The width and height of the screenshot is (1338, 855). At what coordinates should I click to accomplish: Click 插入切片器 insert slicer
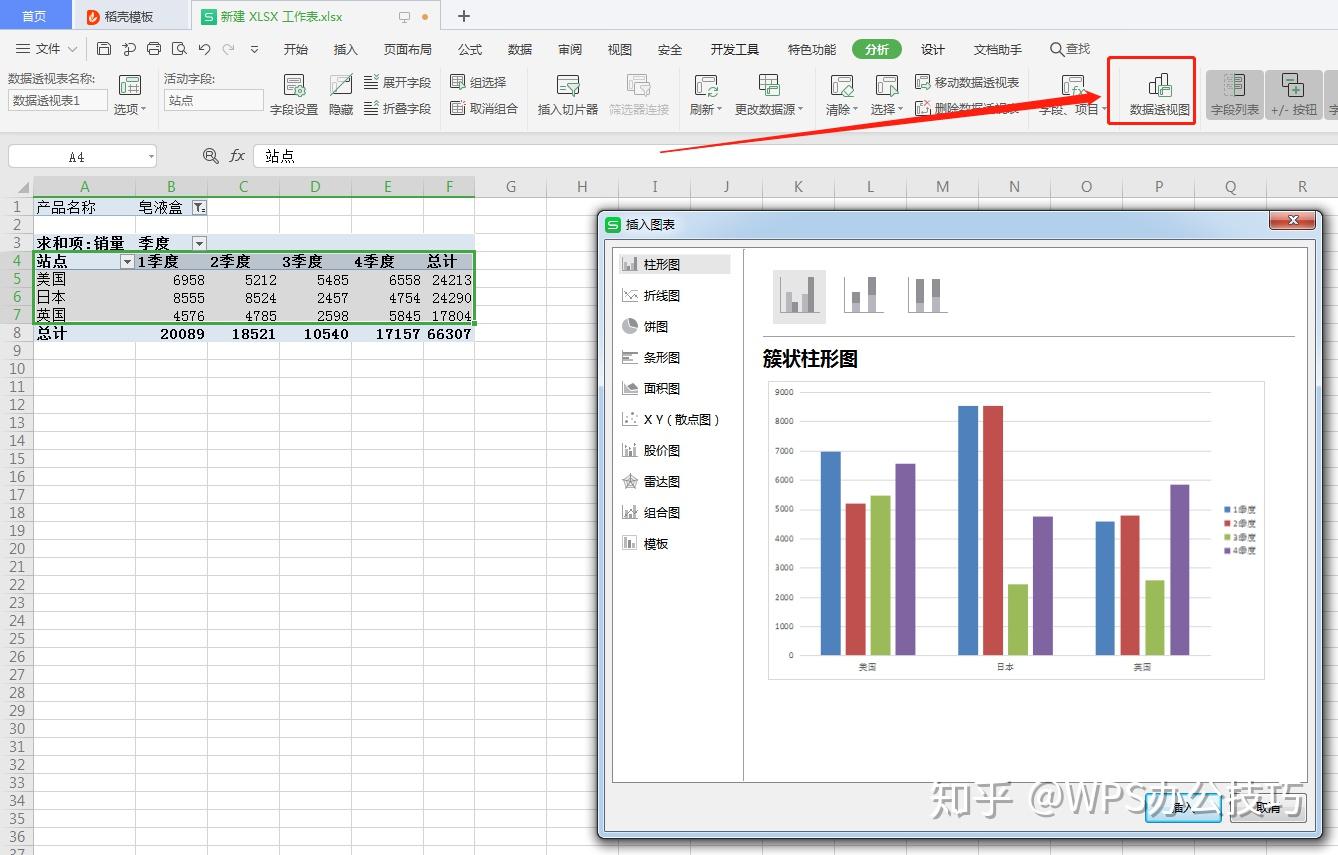point(568,95)
